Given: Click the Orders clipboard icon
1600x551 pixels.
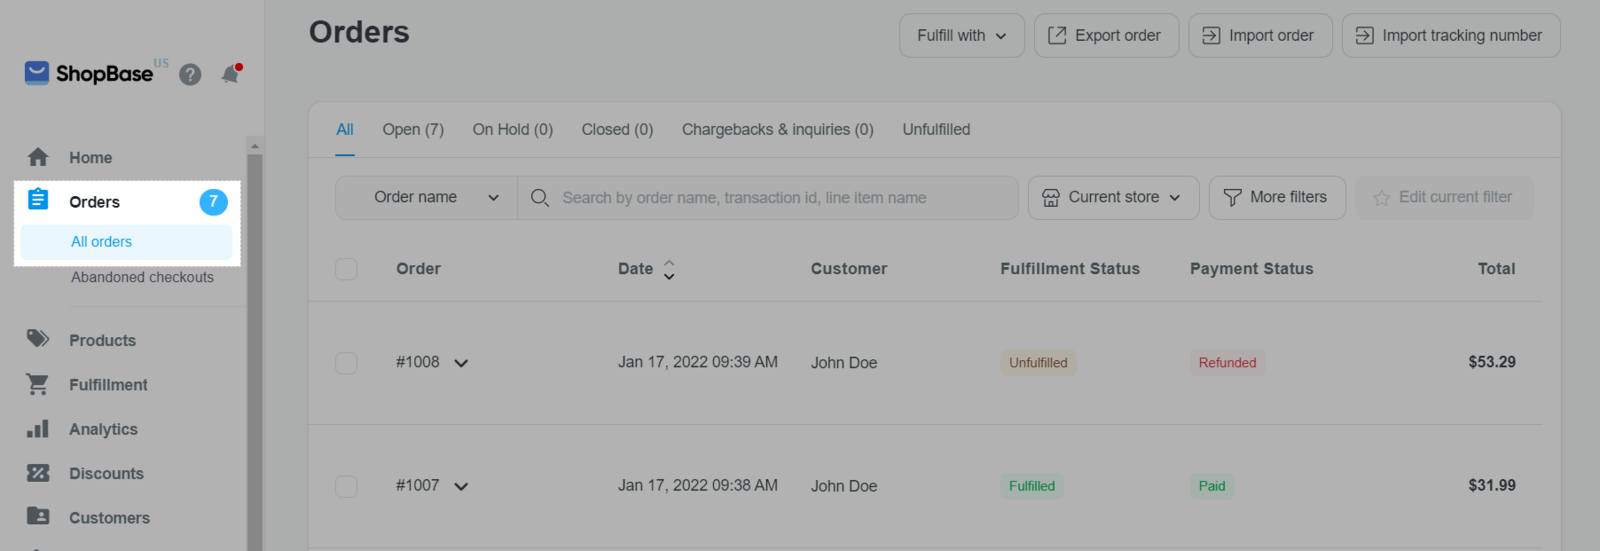Looking at the screenshot, I should pos(38,199).
